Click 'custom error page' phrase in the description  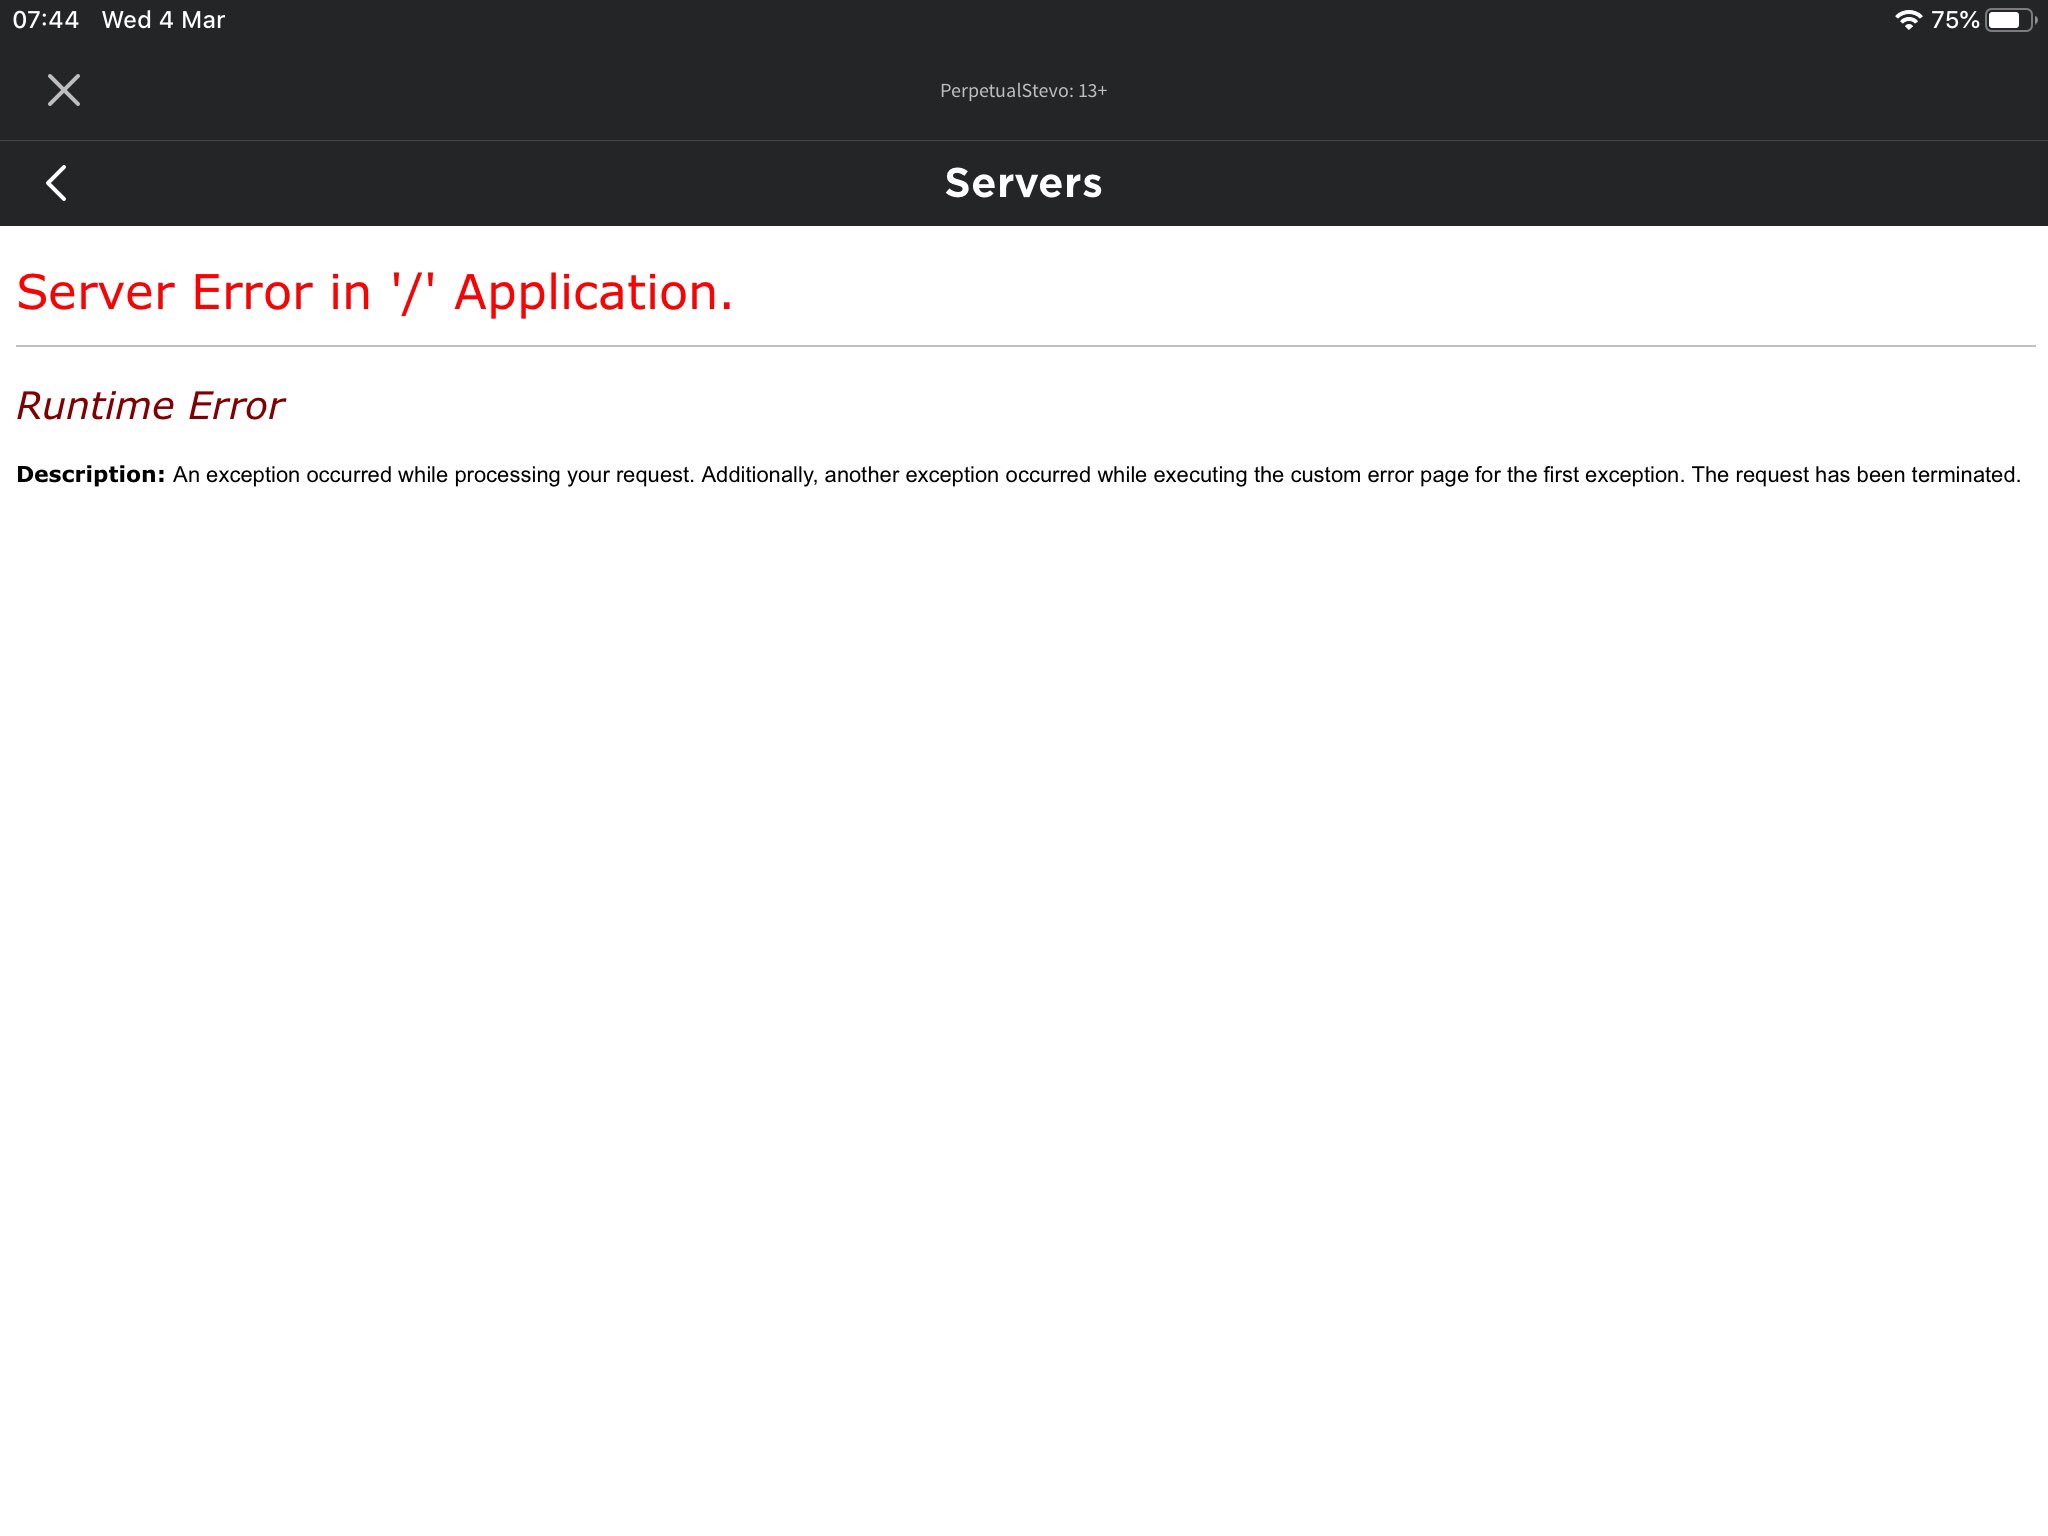tap(1378, 475)
